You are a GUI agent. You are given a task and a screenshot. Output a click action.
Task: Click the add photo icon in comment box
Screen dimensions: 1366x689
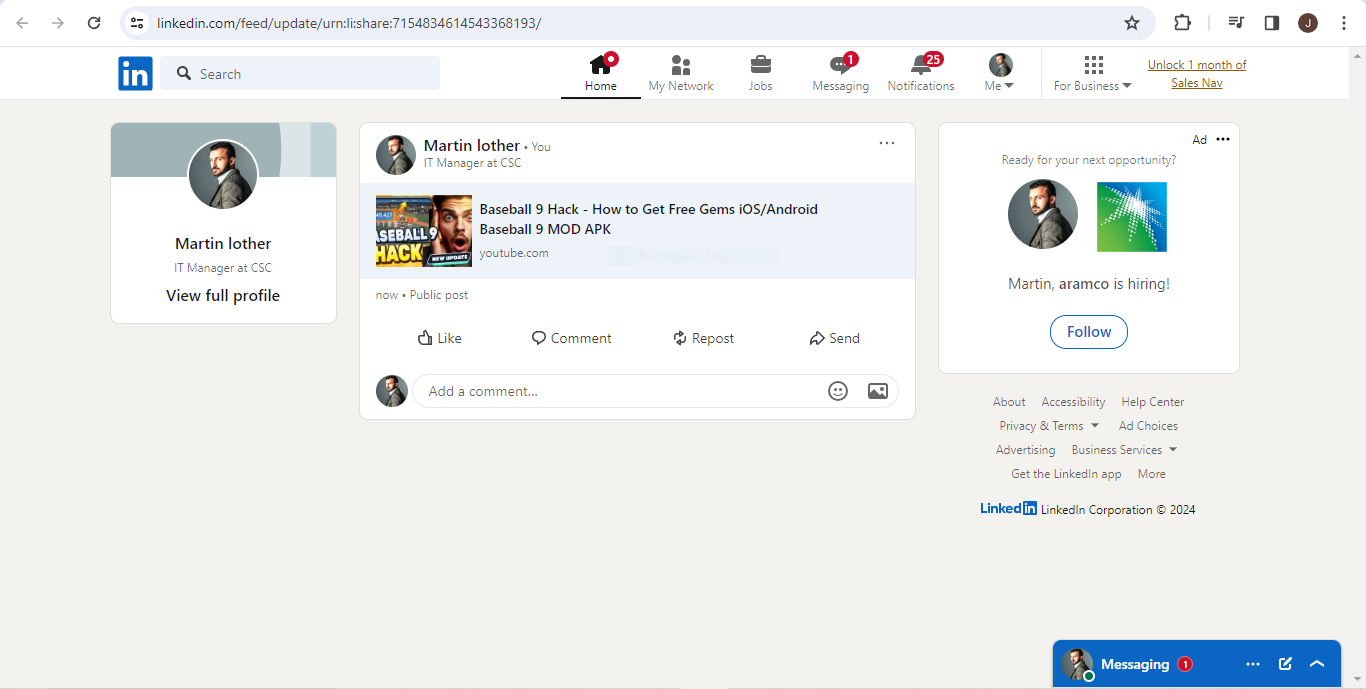878,391
